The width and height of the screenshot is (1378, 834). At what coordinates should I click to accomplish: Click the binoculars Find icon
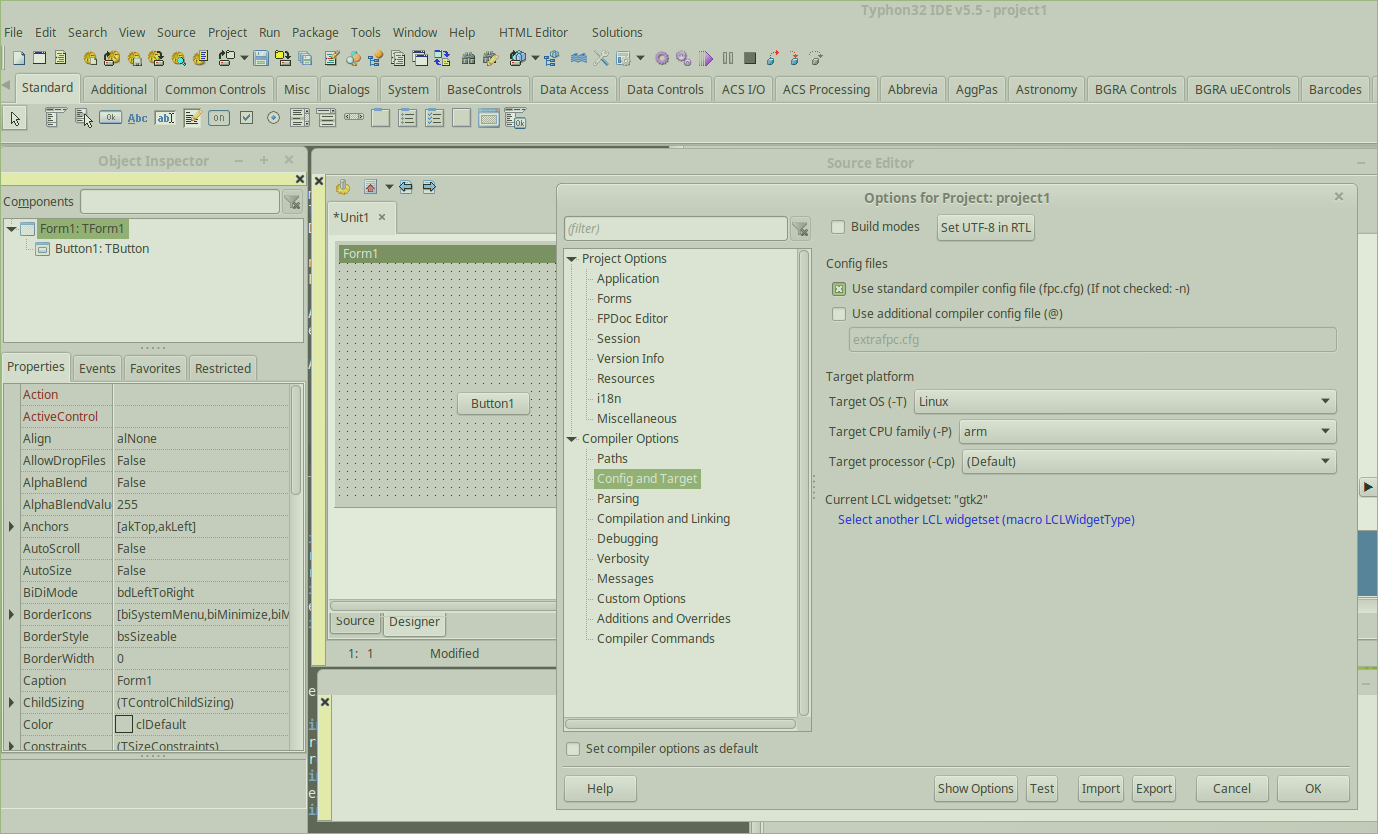468,58
